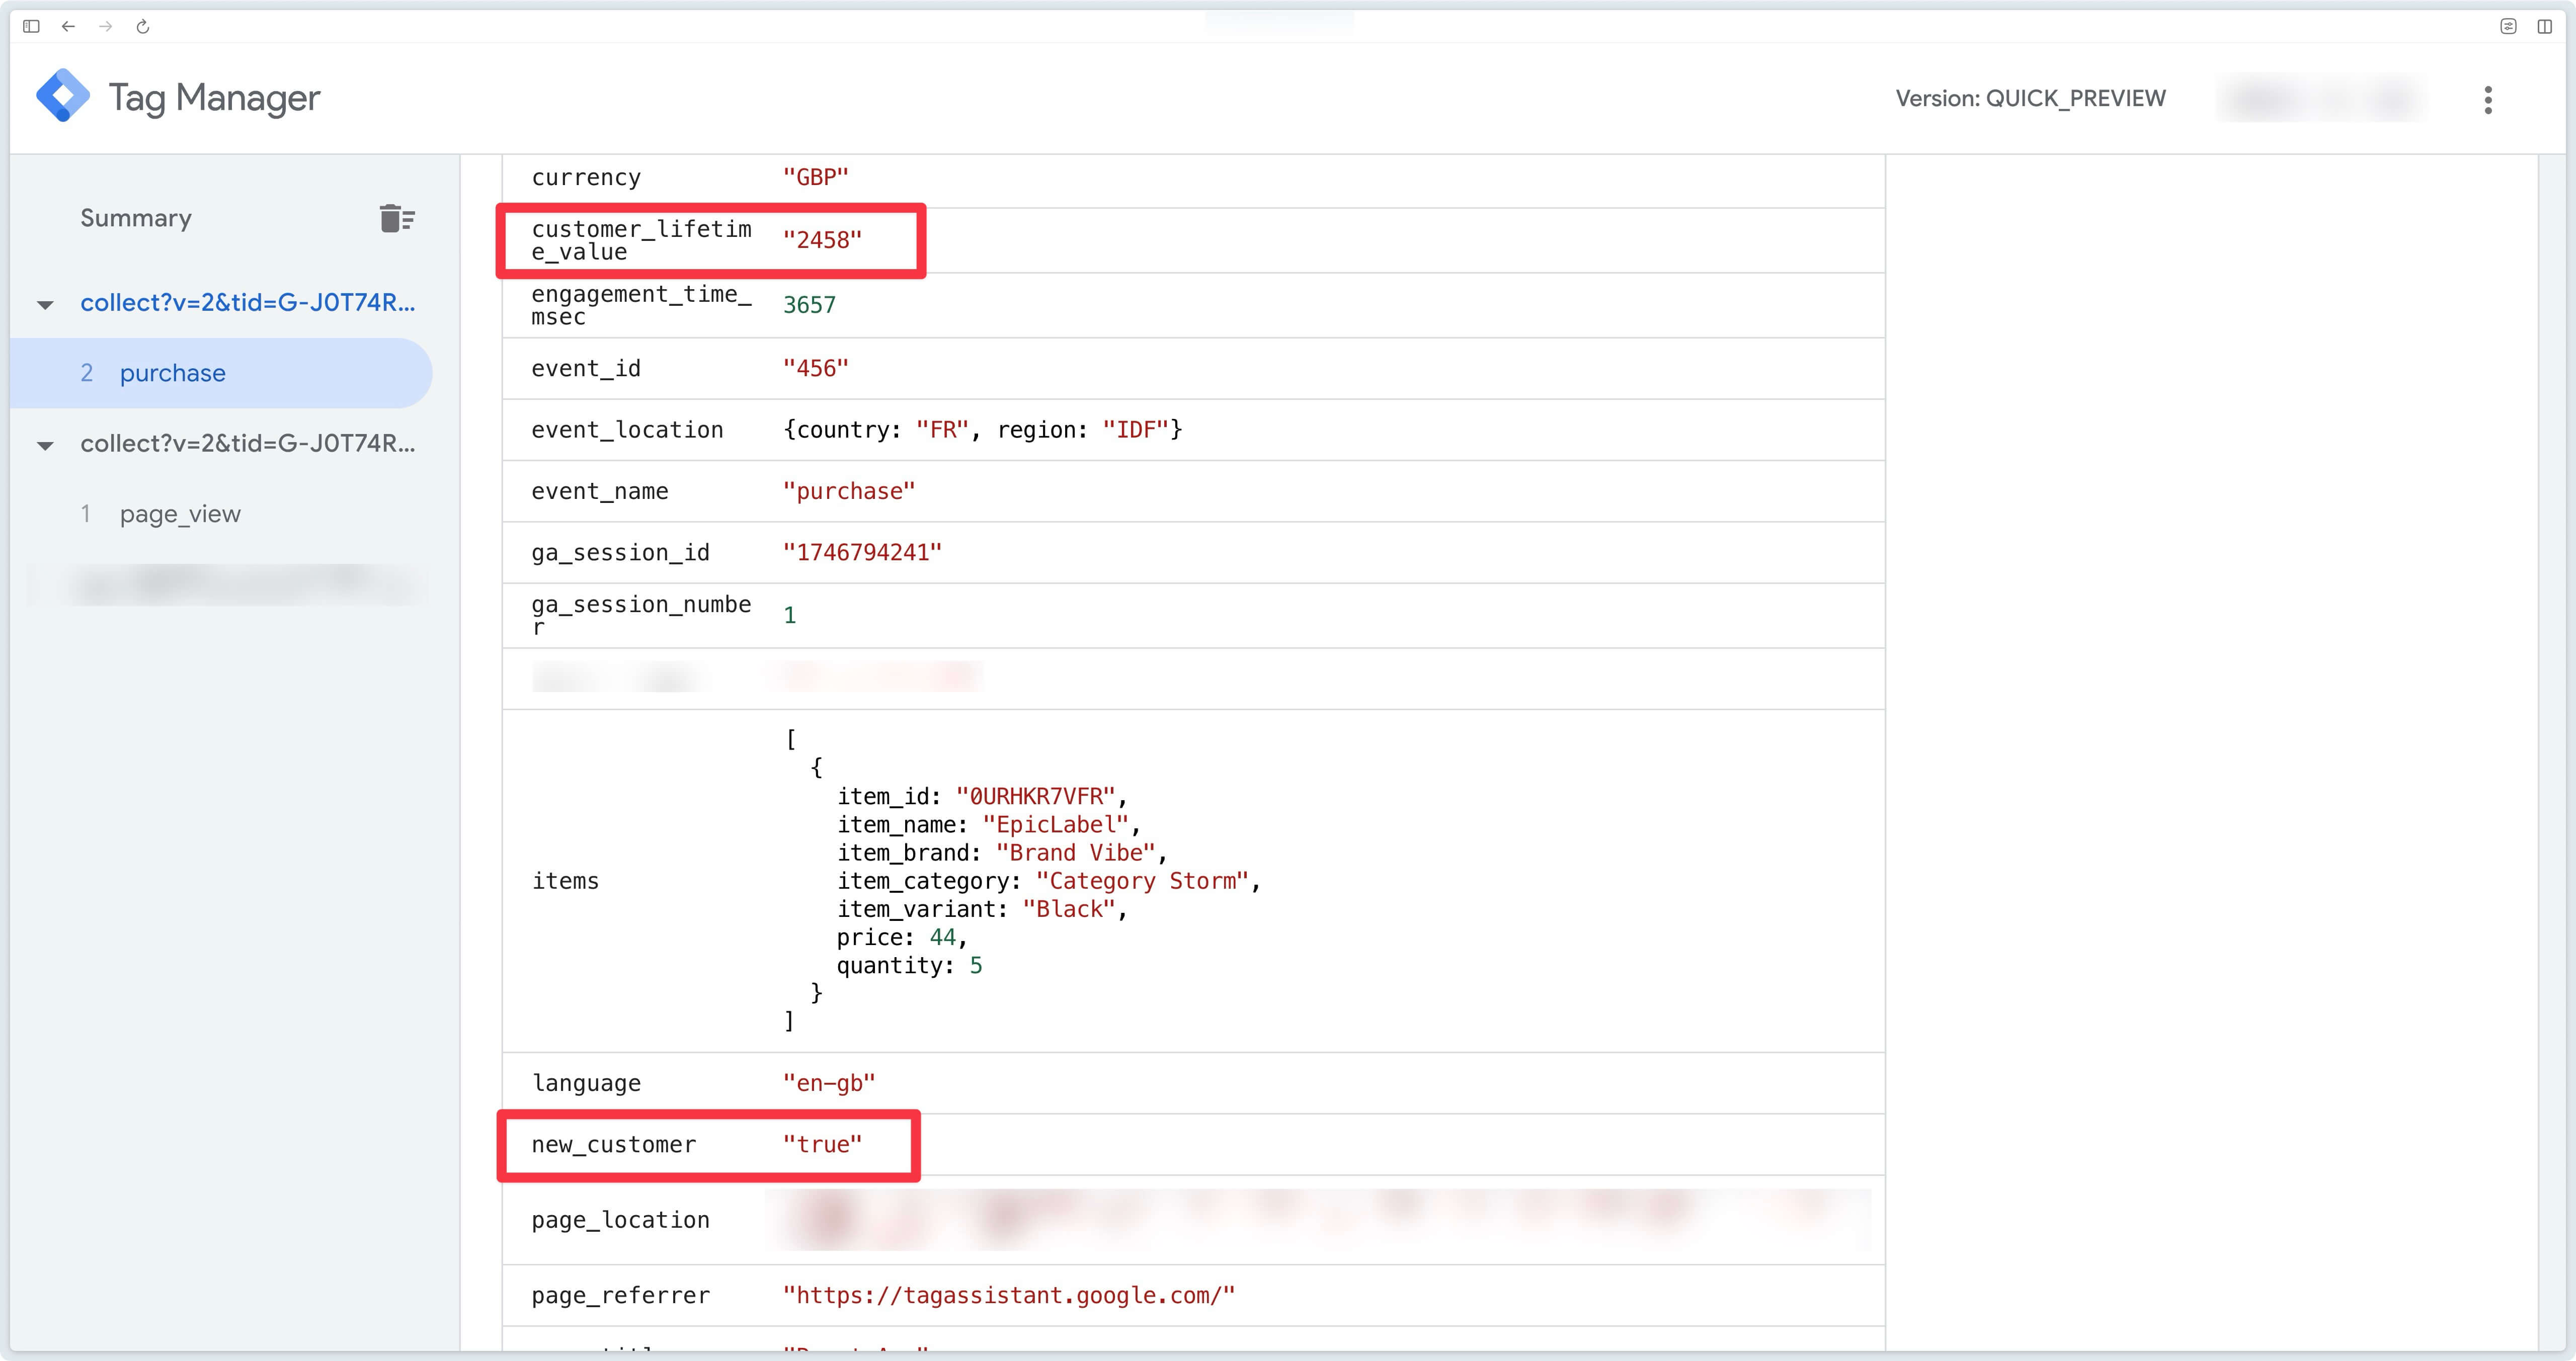Click the item_id "0URHKR7VFR" line
This screenshot has width=2576, height=1361.
coord(982,796)
